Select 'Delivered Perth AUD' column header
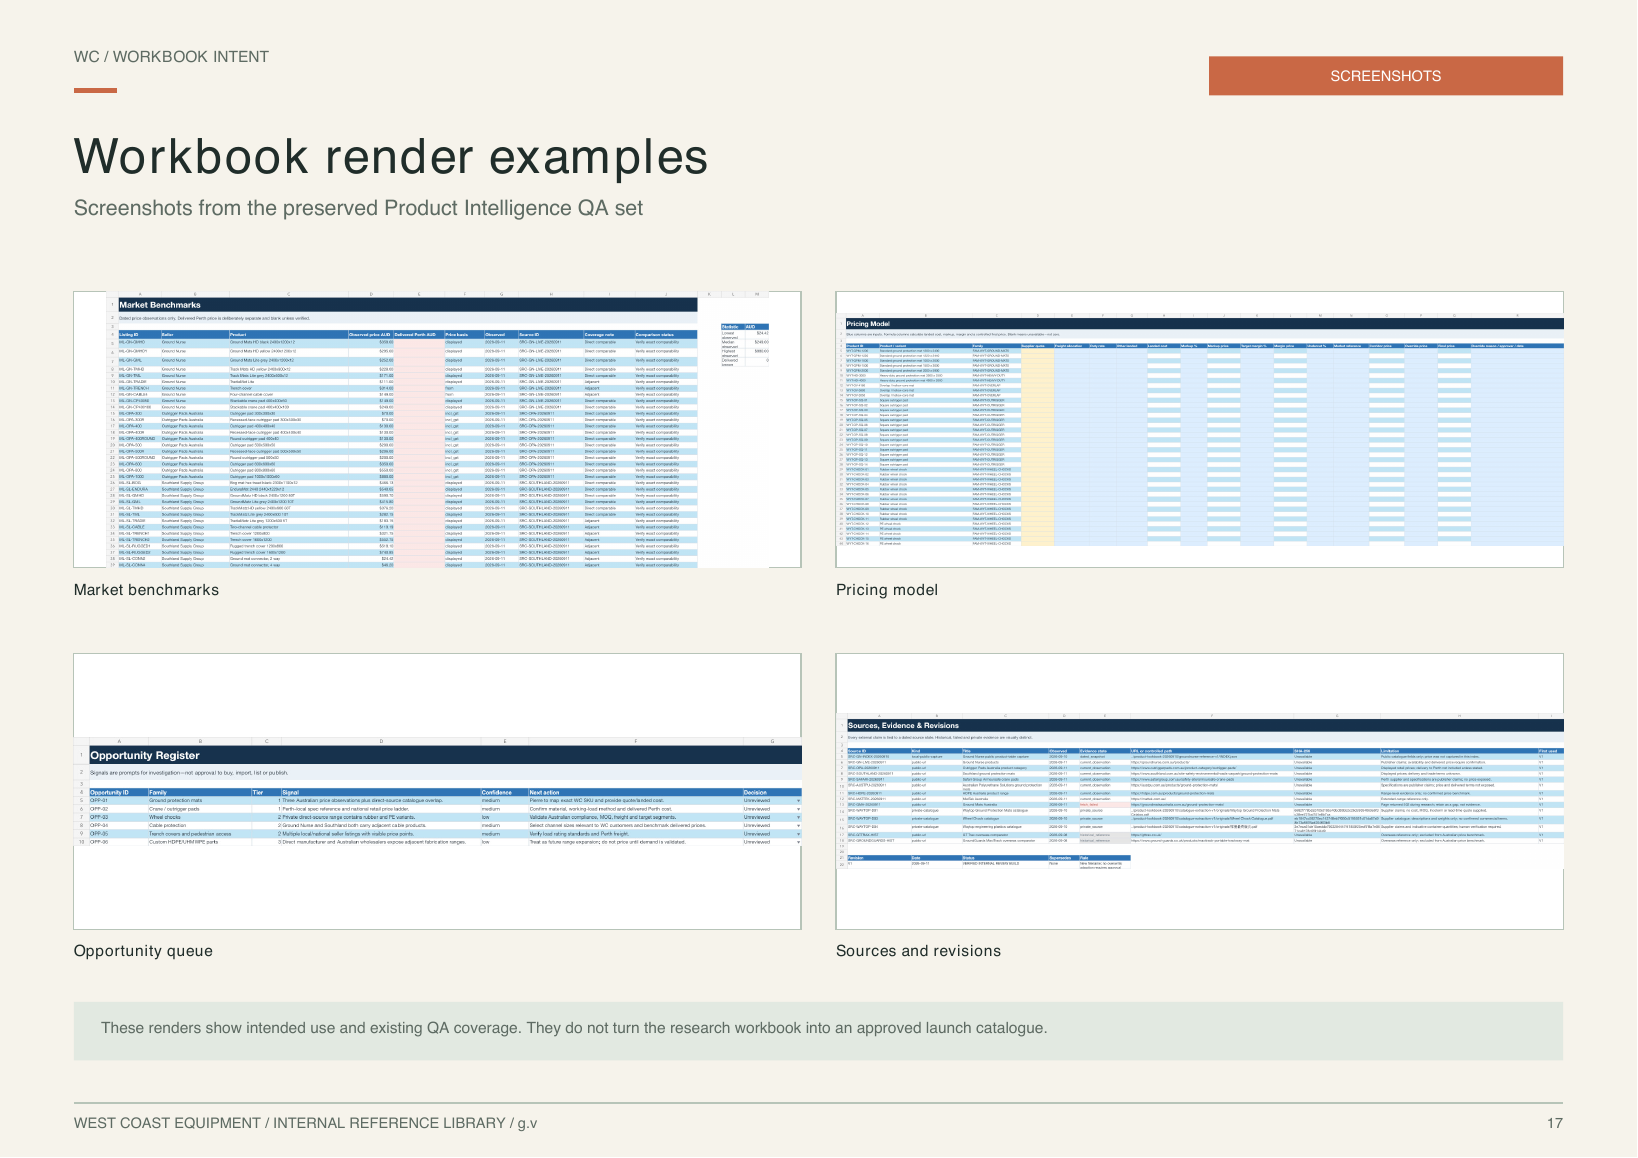The height and width of the screenshot is (1158, 1638). click(x=418, y=335)
